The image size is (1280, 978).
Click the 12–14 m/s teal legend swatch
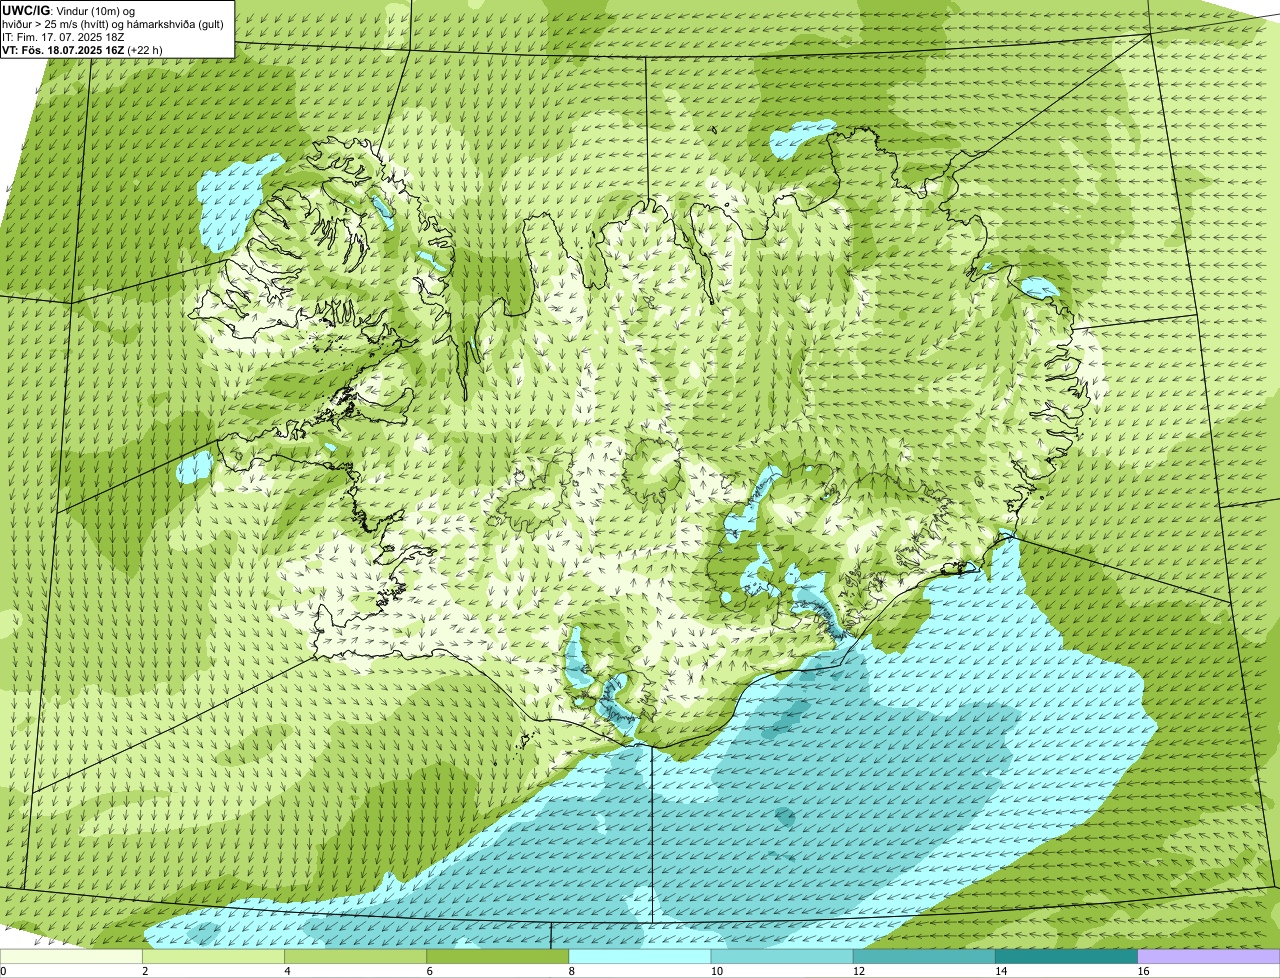click(x=924, y=957)
